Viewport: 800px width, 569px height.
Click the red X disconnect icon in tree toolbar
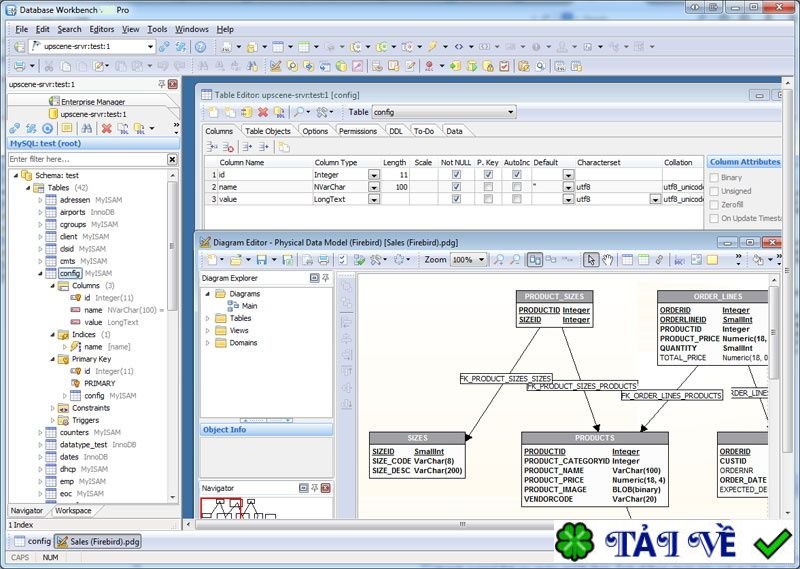pos(106,129)
